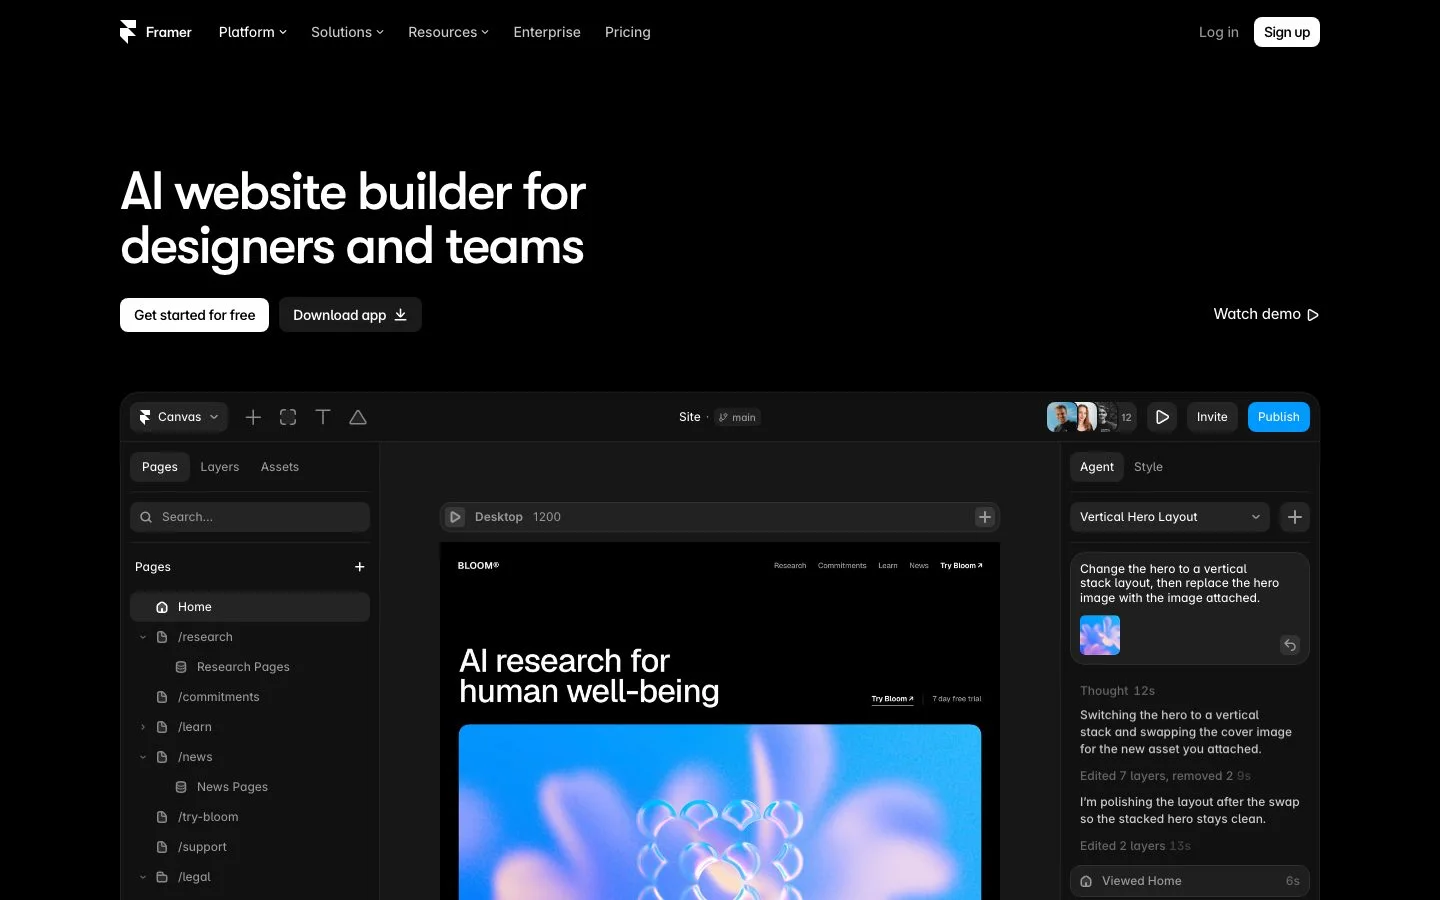The image size is (1440, 900).
Task: Click the Get started for free button
Action: pyautogui.click(x=195, y=315)
